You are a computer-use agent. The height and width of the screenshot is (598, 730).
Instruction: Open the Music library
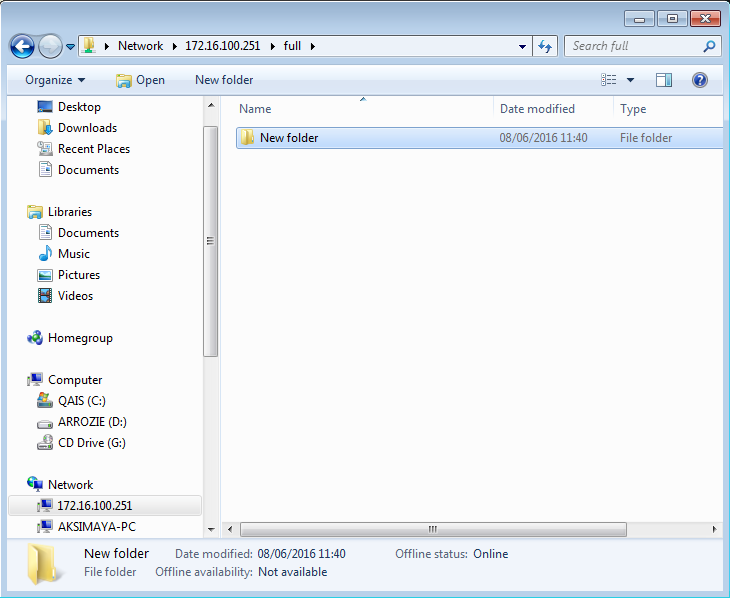tap(74, 253)
